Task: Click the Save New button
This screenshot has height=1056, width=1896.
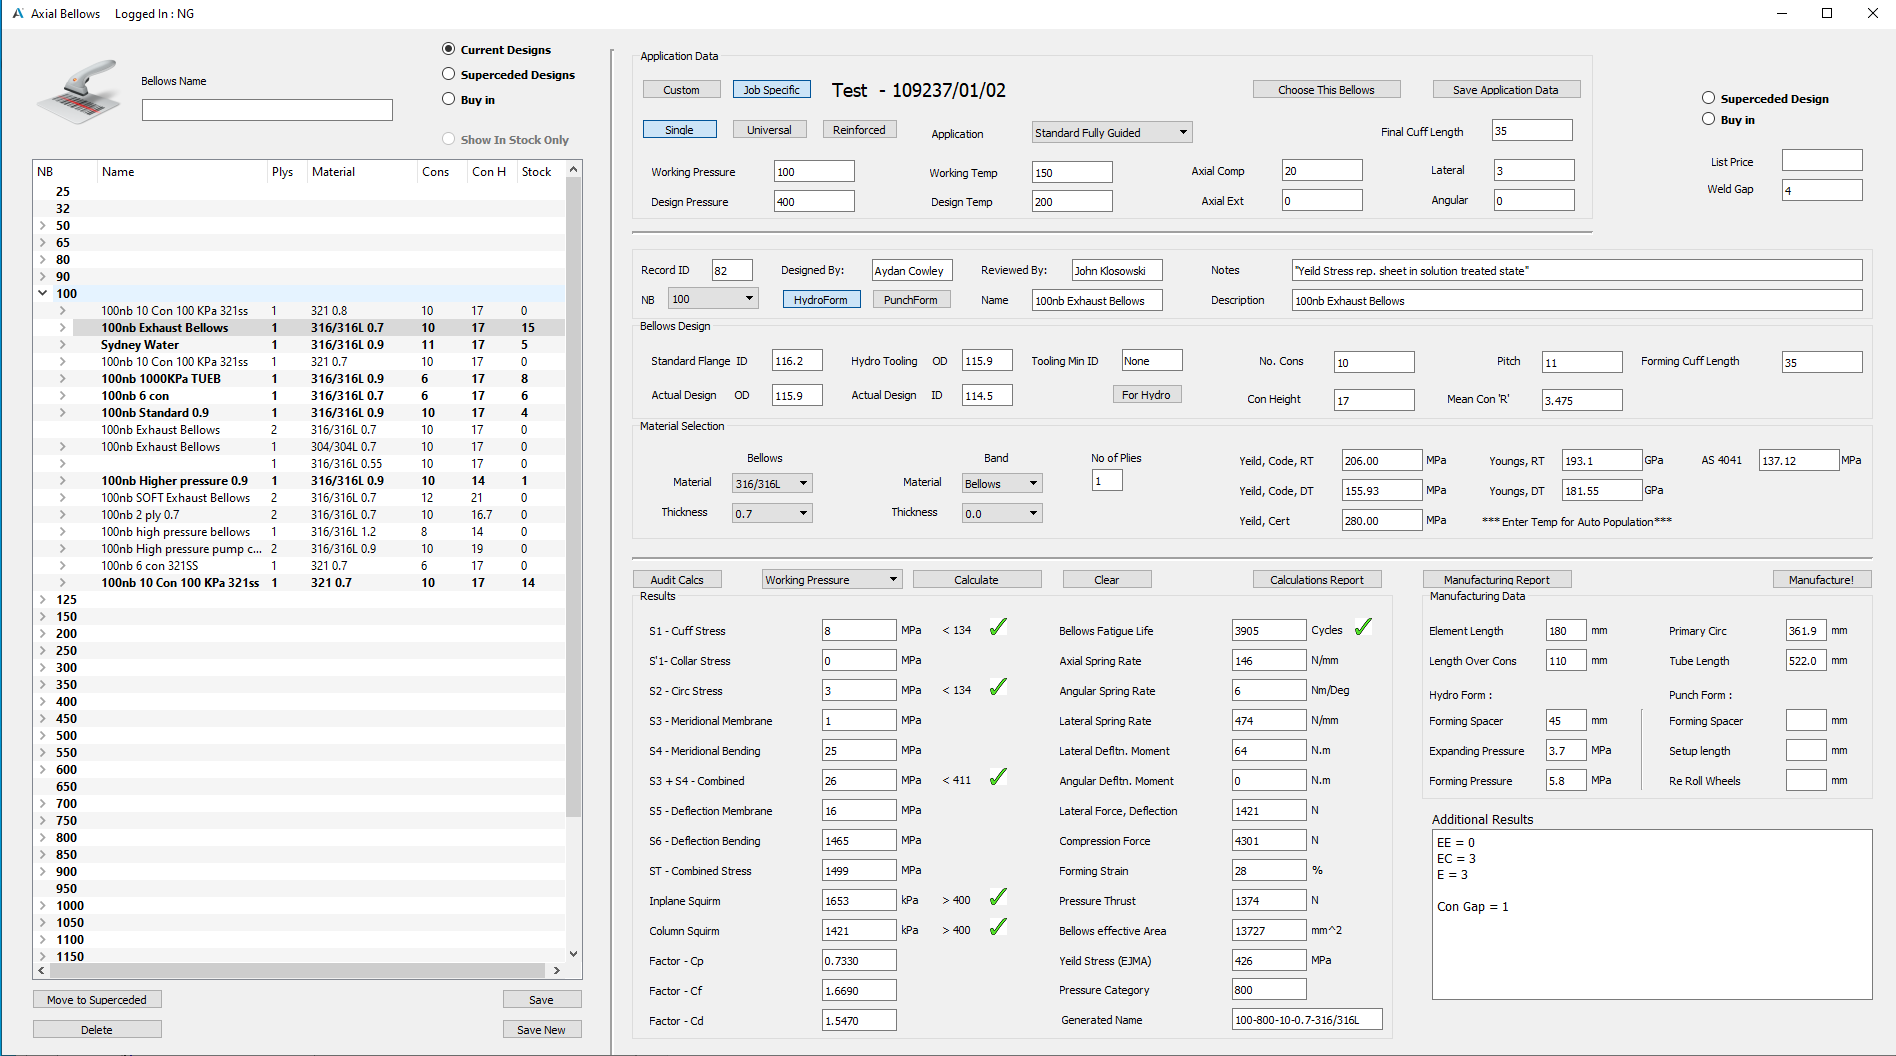Action: (x=541, y=1029)
